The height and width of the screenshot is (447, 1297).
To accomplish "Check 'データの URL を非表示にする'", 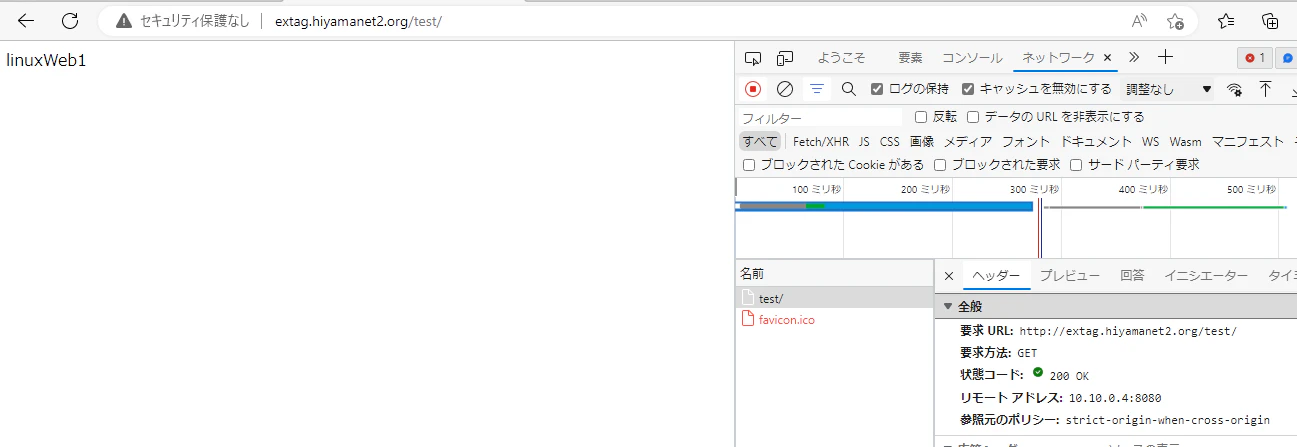I will tap(973, 117).
